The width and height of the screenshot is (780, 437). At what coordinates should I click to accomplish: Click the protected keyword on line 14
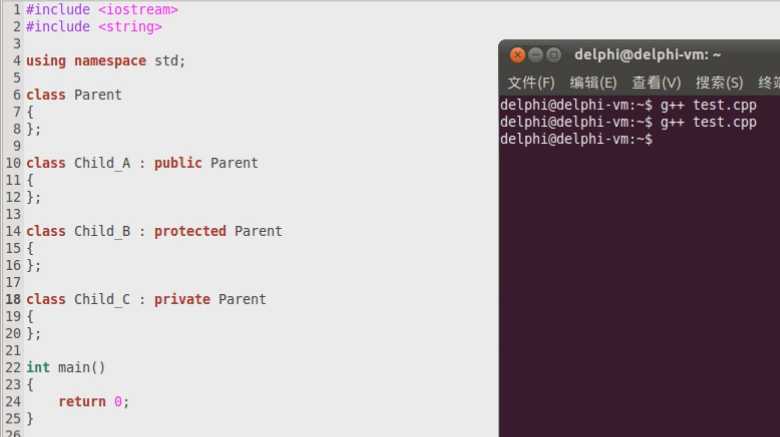[x=190, y=231]
